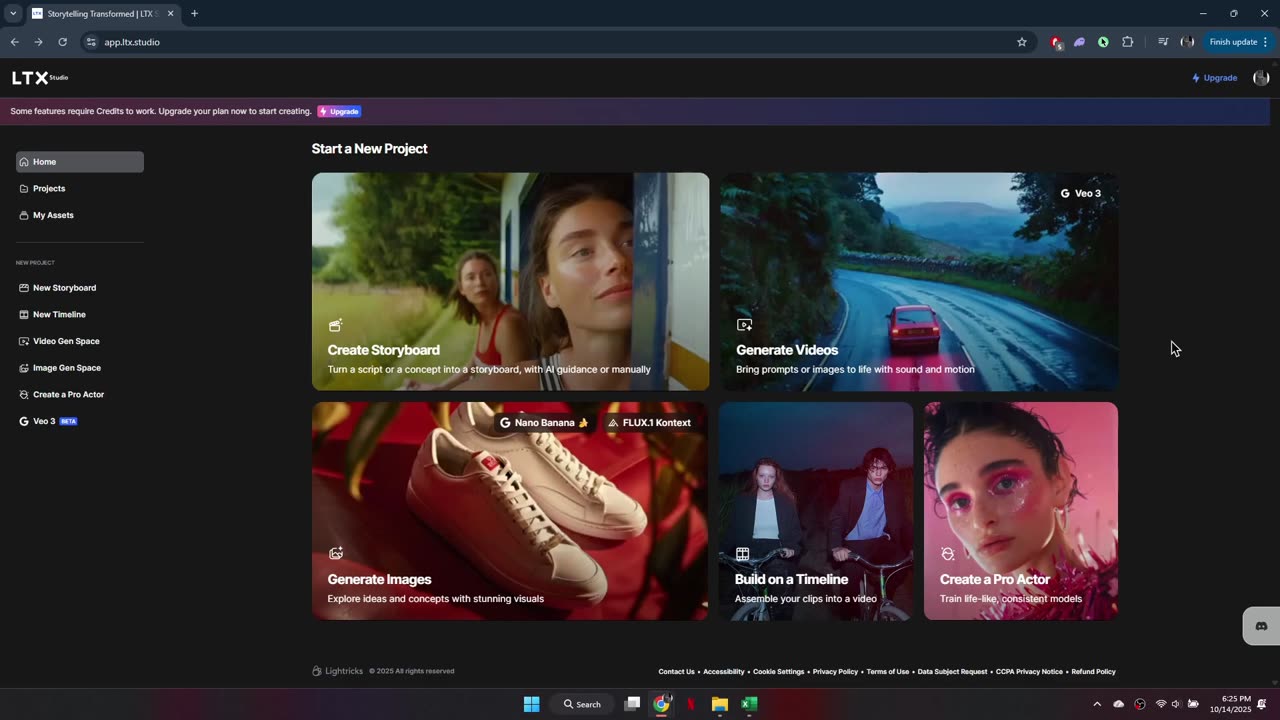Open the volume control in system tray
This screenshot has width=1280, height=720.
(x=1176, y=704)
